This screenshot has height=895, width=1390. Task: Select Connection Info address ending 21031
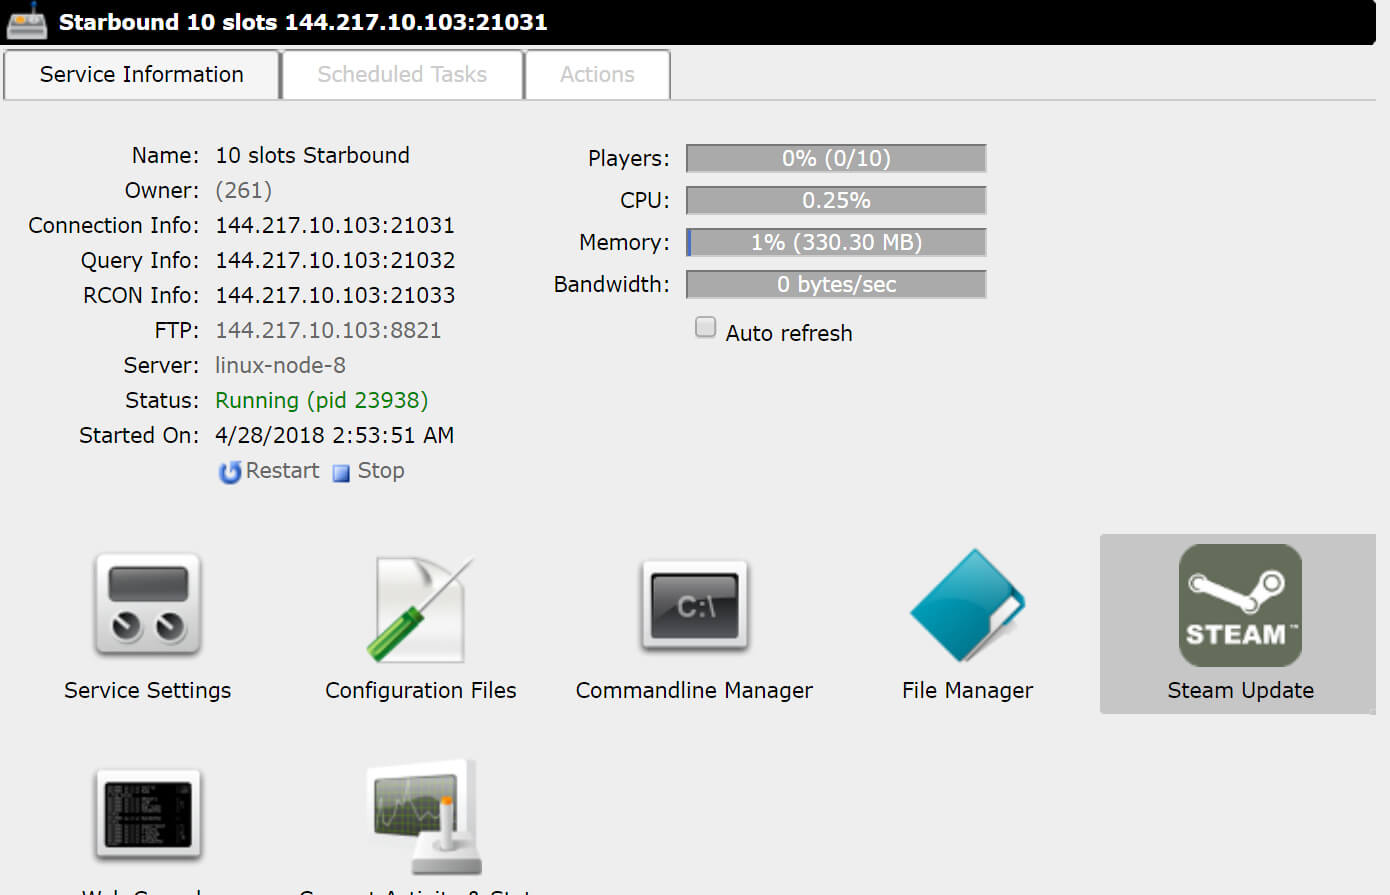tap(335, 225)
